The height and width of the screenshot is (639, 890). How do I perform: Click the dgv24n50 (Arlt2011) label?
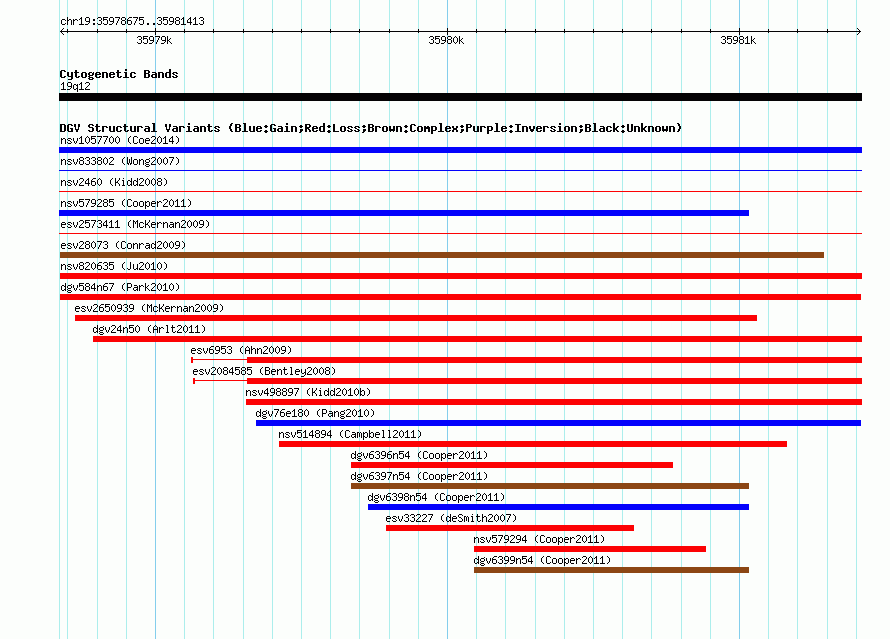pos(149,329)
